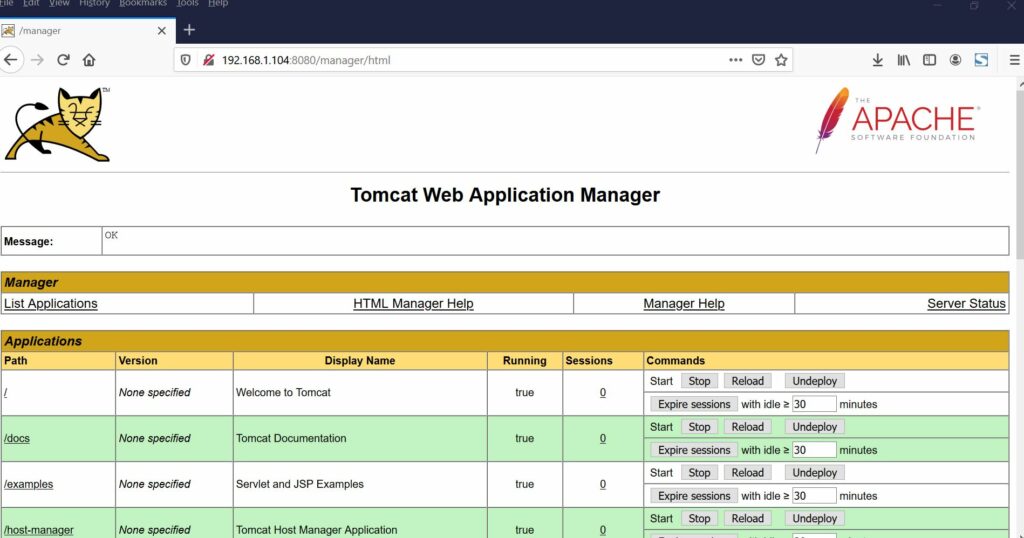The height and width of the screenshot is (538, 1024).
Task: Stop the Tomcat Host Manager Application
Action: point(699,518)
